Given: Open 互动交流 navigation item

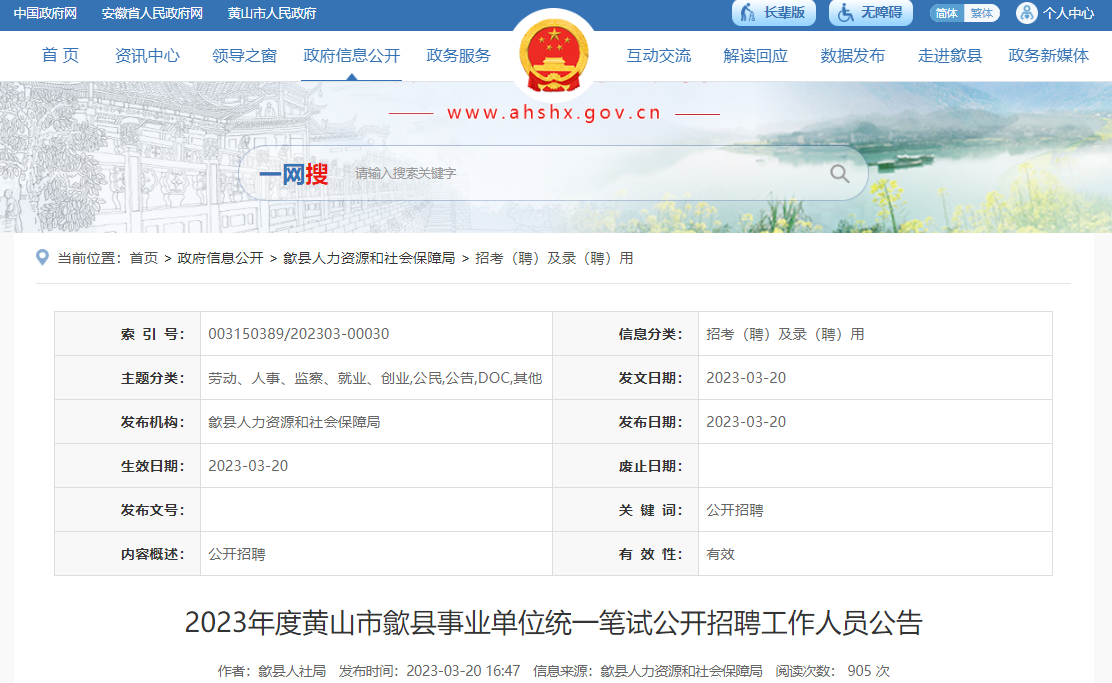Looking at the screenshot, I should point(658,56).
